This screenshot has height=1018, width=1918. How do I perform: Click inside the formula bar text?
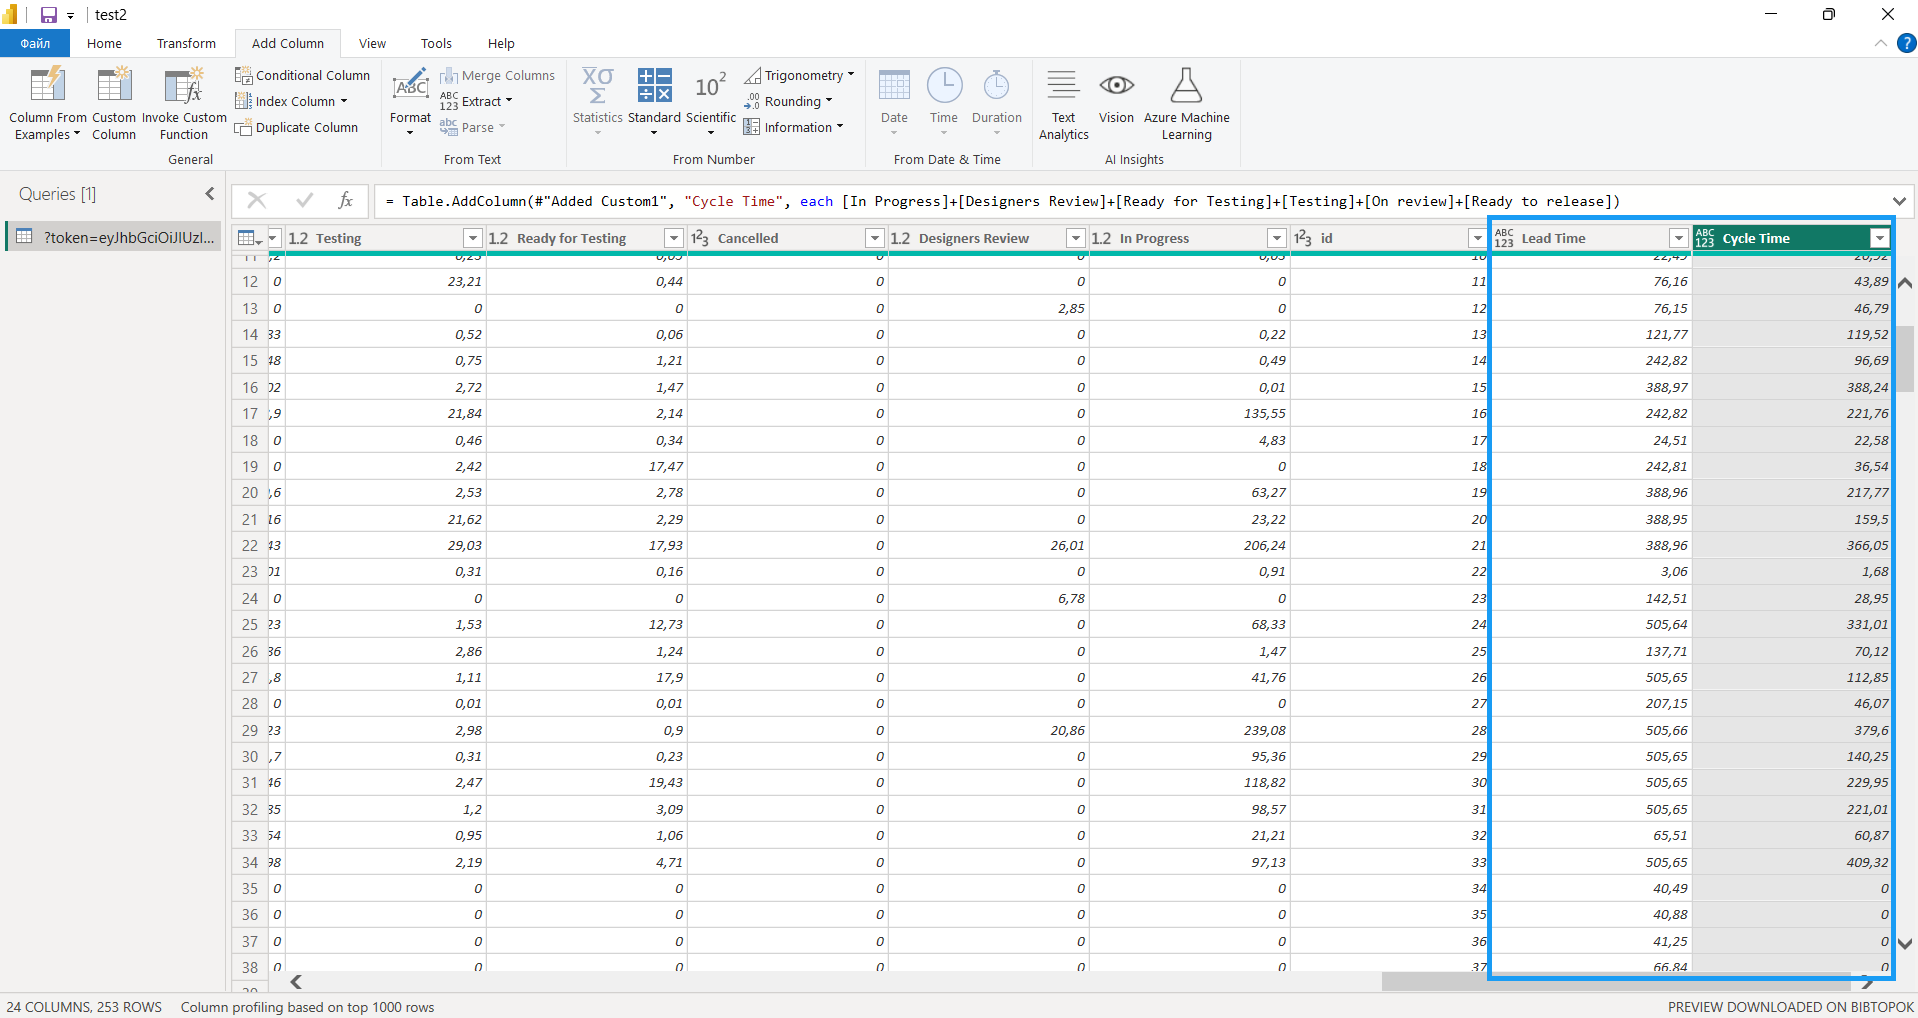1000,201
